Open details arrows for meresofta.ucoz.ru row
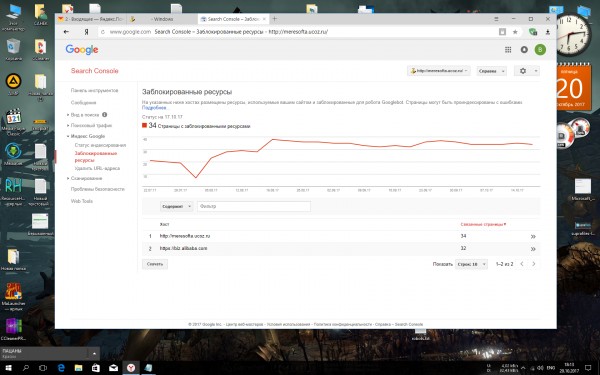 533,236
